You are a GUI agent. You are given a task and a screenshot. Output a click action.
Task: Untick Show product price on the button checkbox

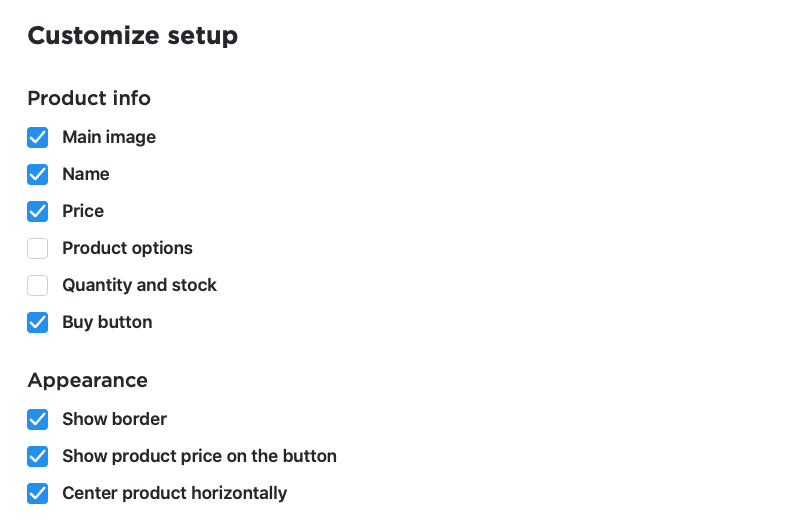[x=38, y=456]
